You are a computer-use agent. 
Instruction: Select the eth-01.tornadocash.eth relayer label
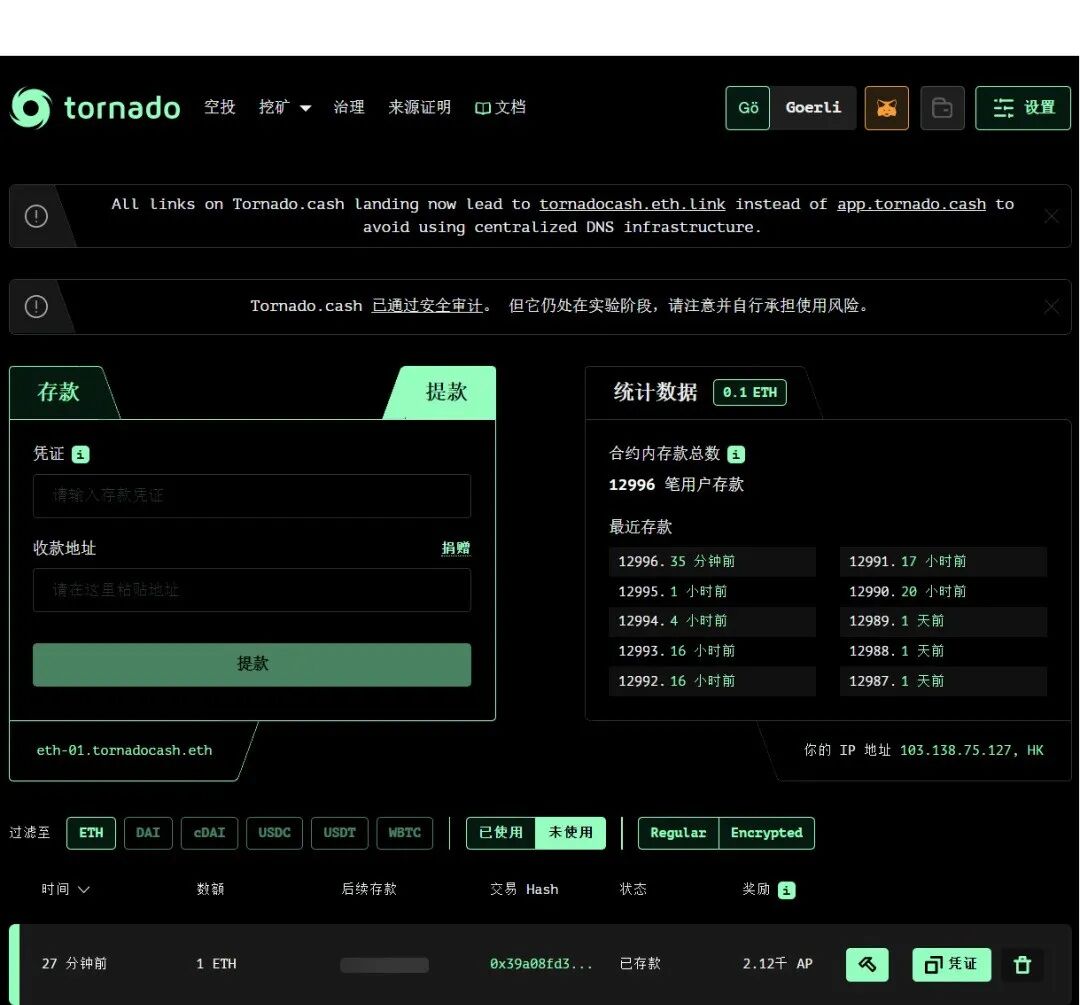click(x=125, y=751)
